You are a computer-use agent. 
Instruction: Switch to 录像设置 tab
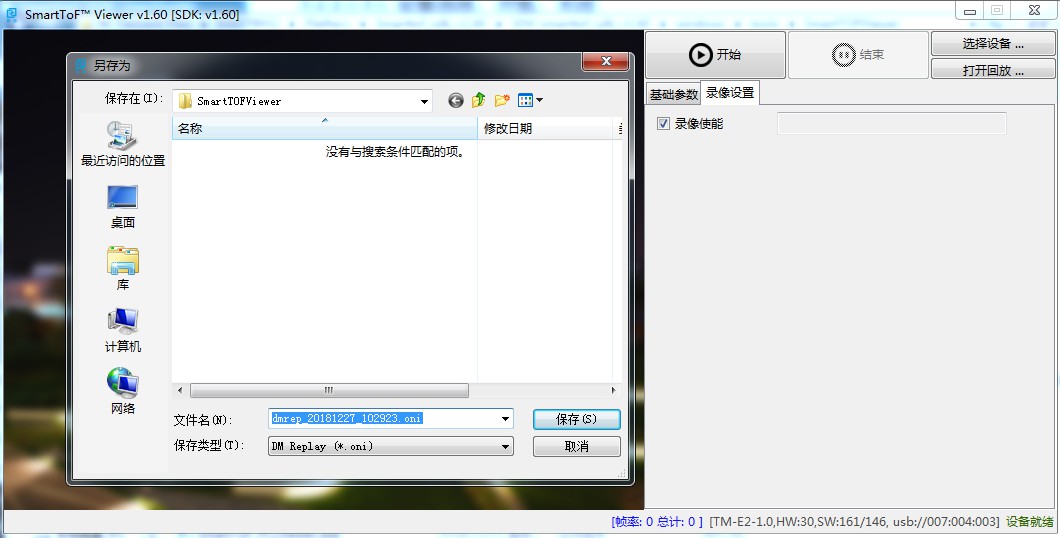[730, 93]
